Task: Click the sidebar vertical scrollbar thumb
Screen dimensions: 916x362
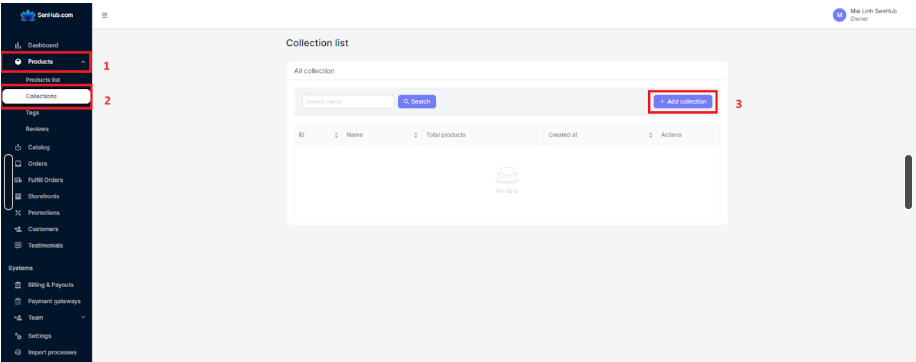Action: tap(8, 182)
